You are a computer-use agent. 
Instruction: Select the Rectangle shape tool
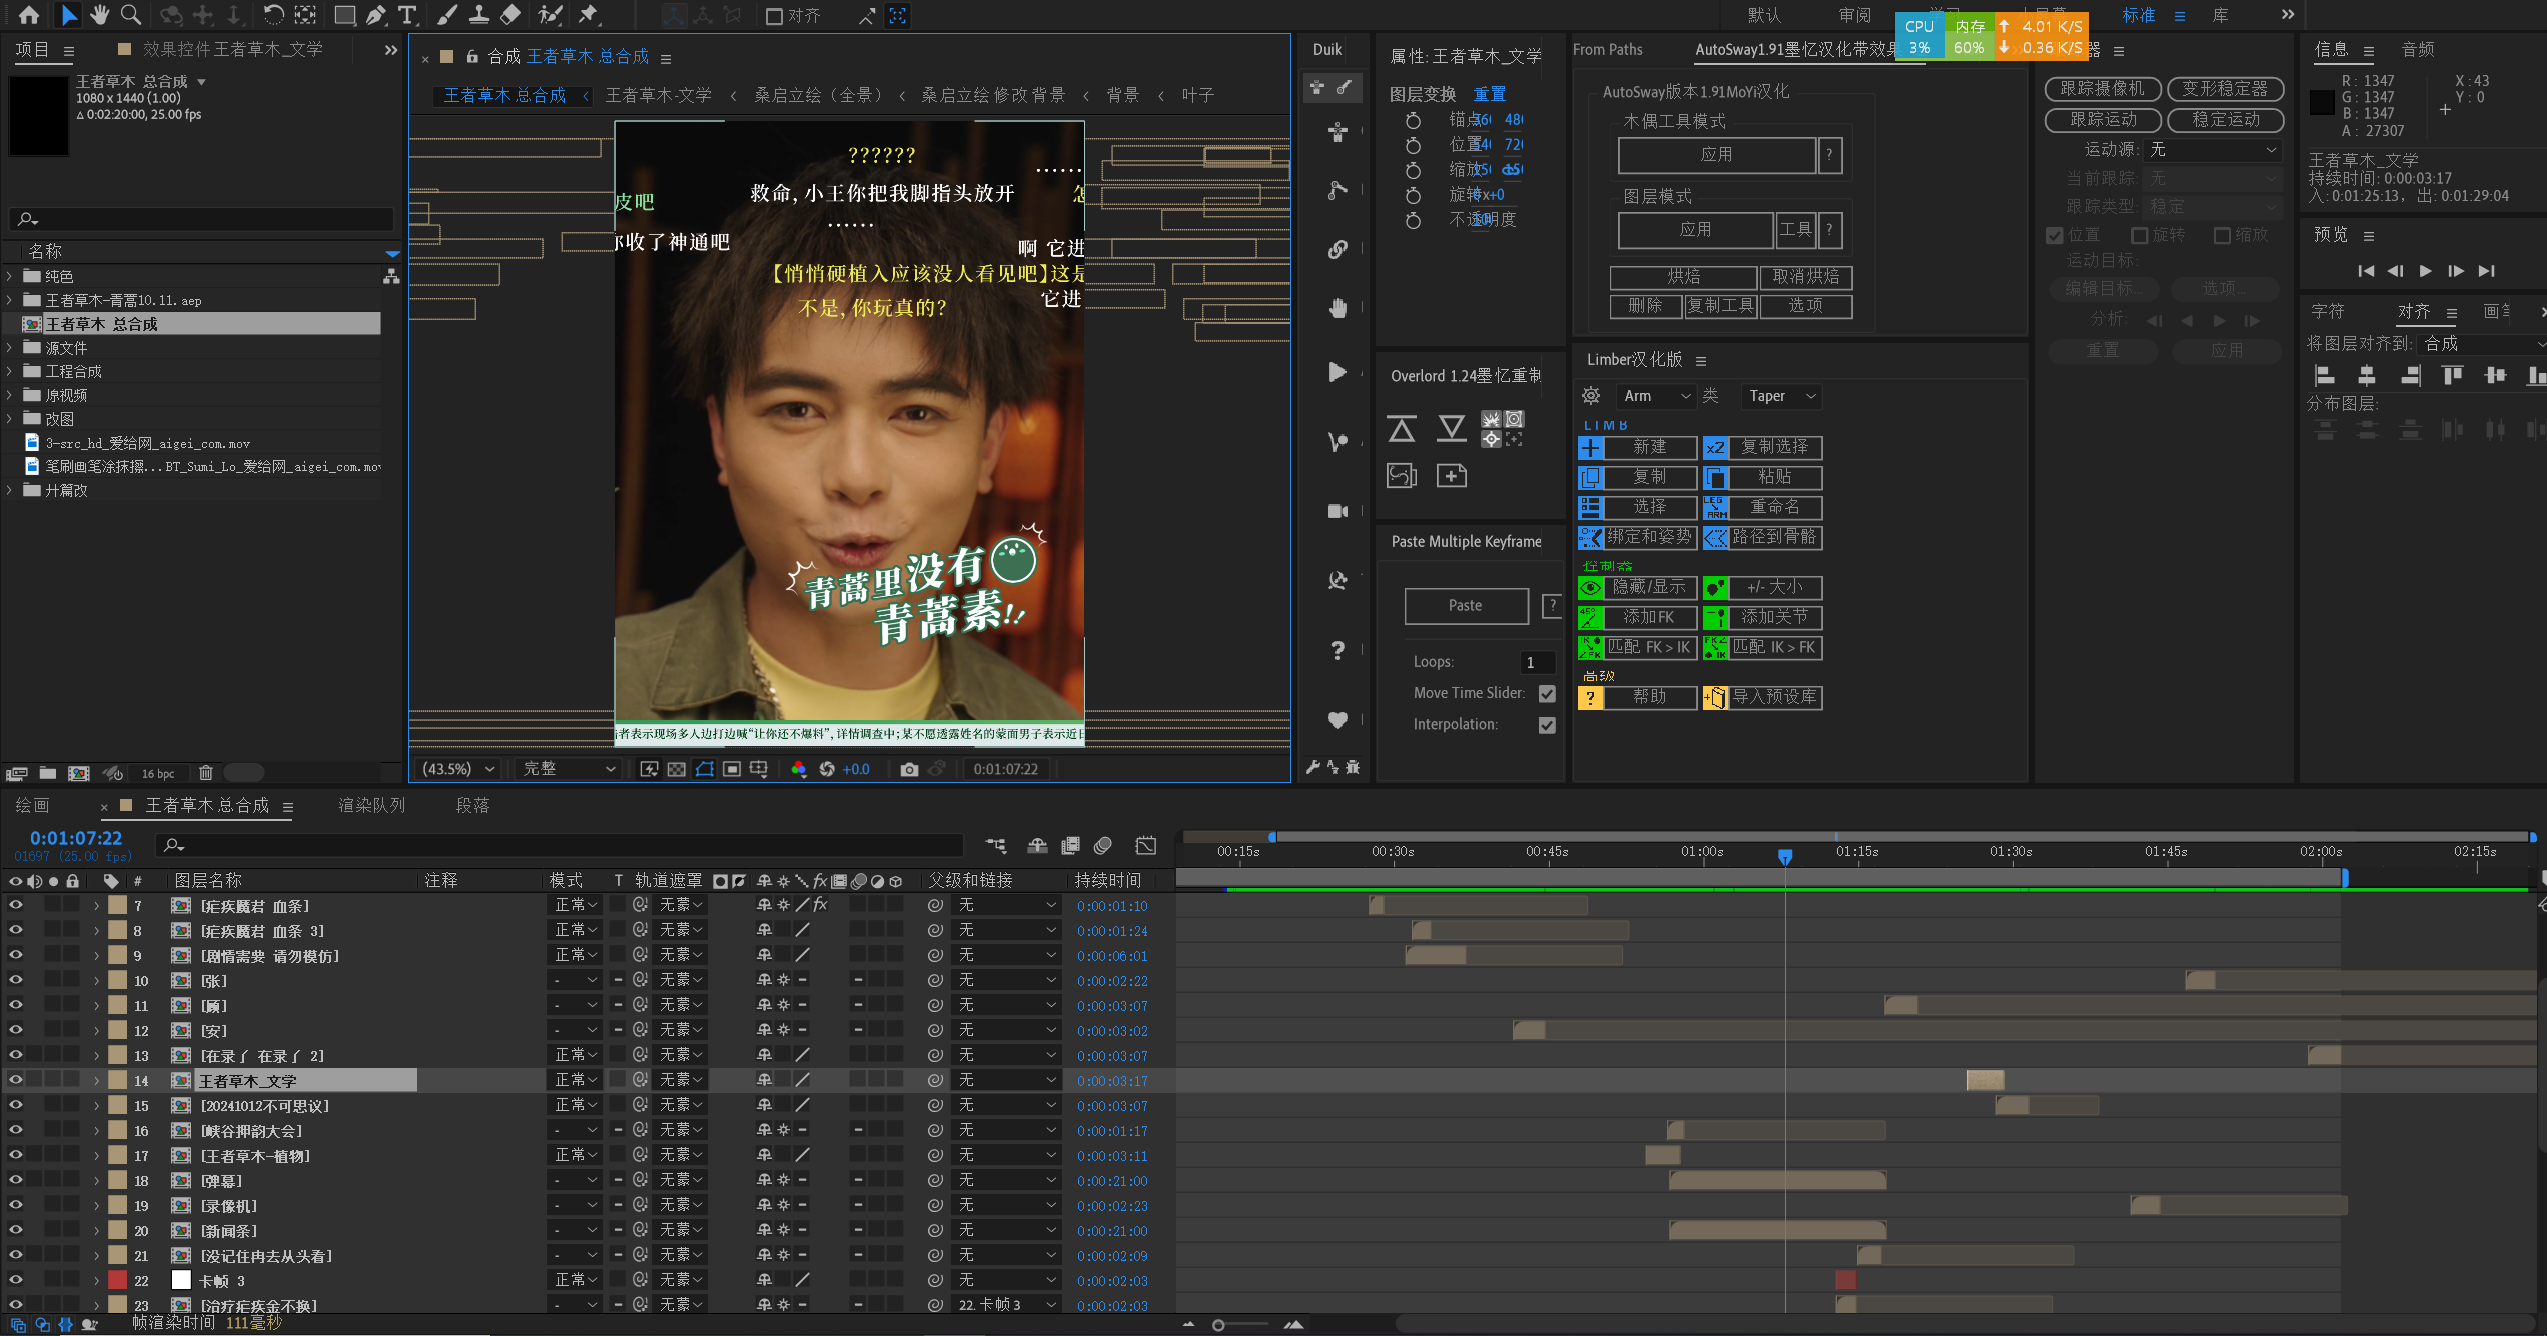[344, 15]
